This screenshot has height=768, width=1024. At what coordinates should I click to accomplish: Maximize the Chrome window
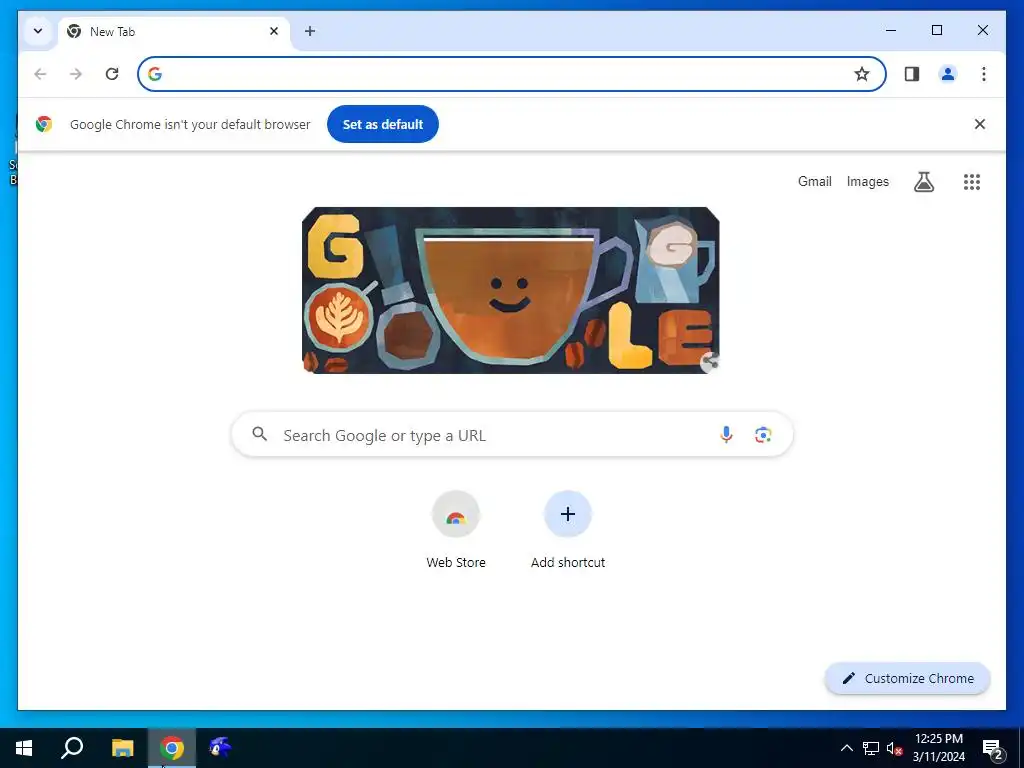pos(936,30)
